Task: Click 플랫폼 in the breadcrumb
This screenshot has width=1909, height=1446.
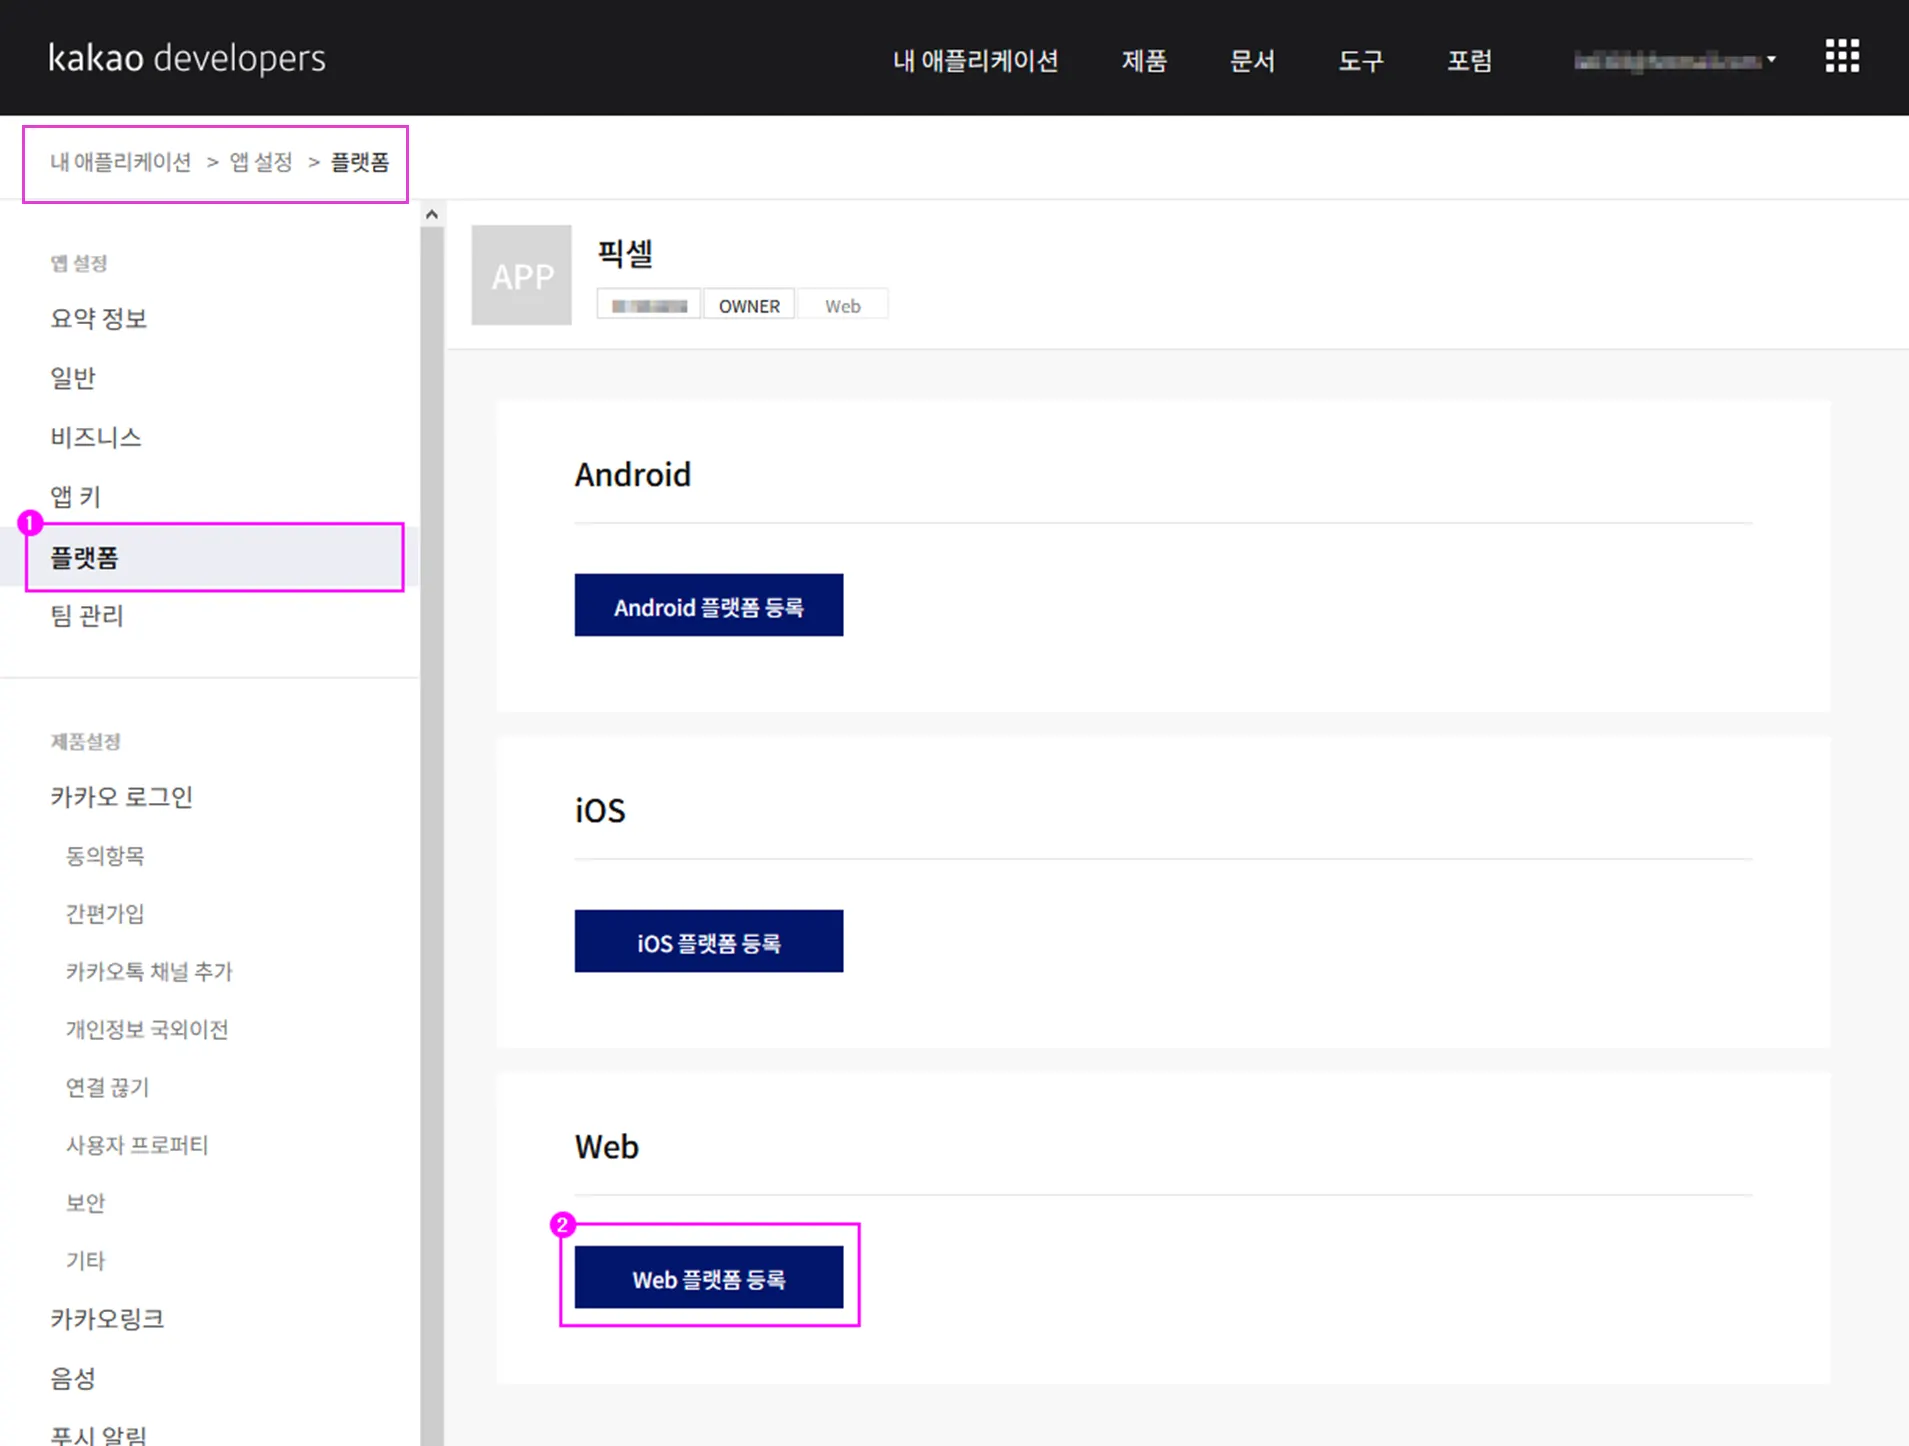Action: tap(360, 162)
